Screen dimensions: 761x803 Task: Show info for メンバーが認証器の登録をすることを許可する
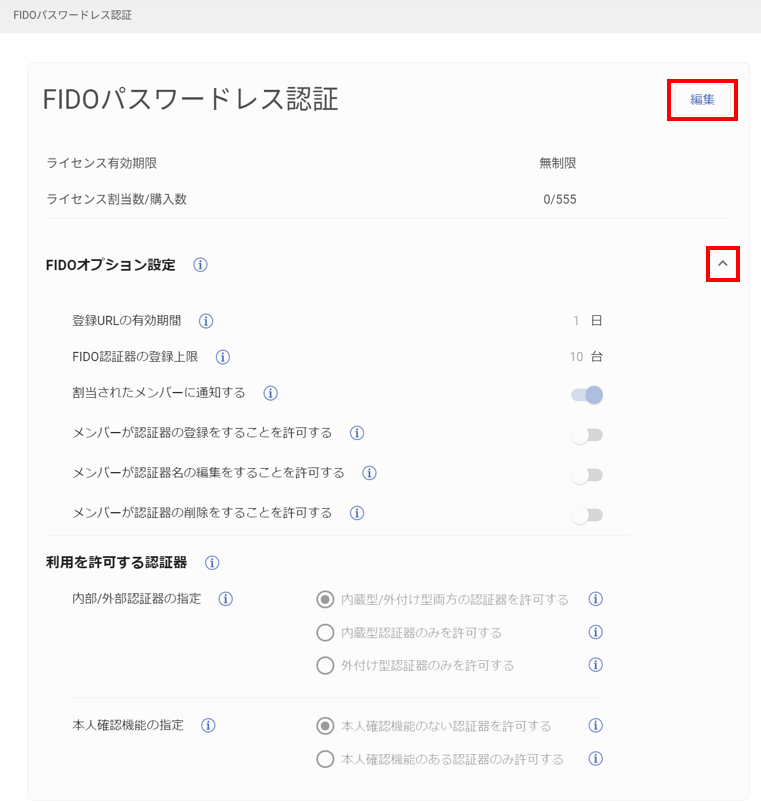pos(357,433)
